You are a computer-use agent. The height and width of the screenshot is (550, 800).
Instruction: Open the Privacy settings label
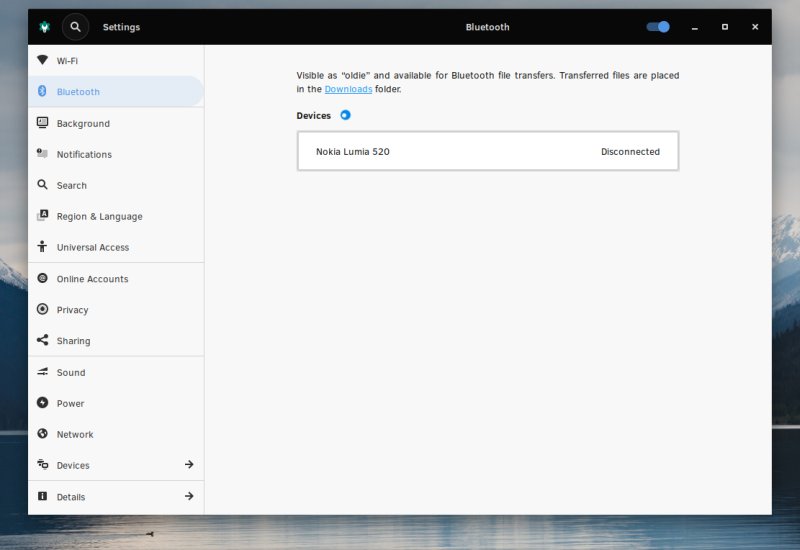pyautogui.click(x=72, y=310)
